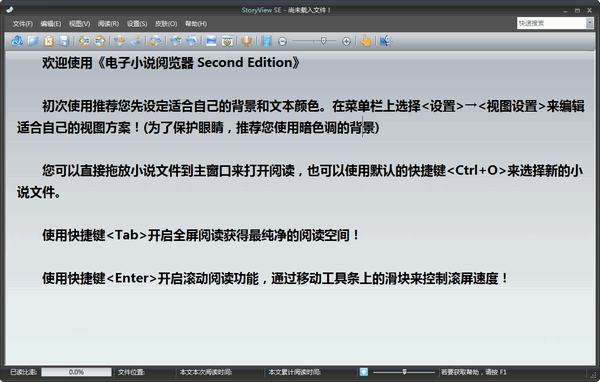Click the 文件位置 status bar label
The image size is (600, 382).
coord(131,372)
